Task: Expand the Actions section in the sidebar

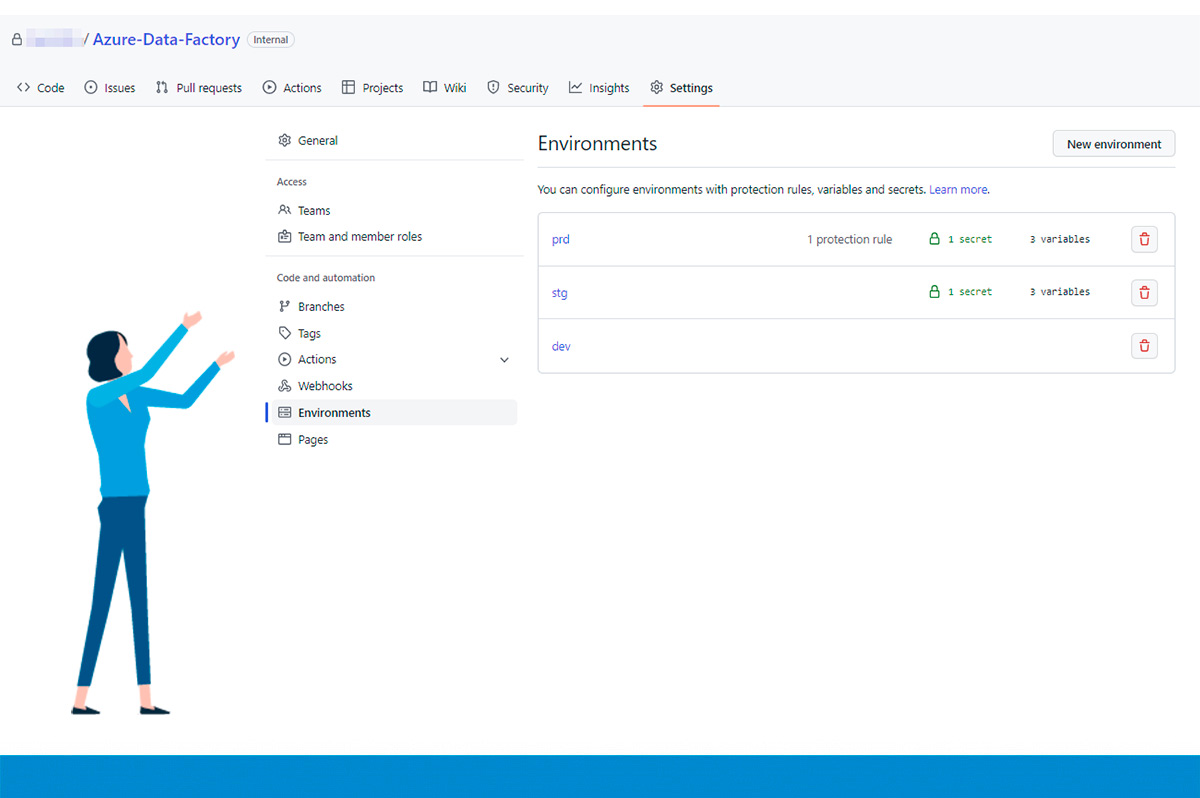Action: tap(504, 359)
